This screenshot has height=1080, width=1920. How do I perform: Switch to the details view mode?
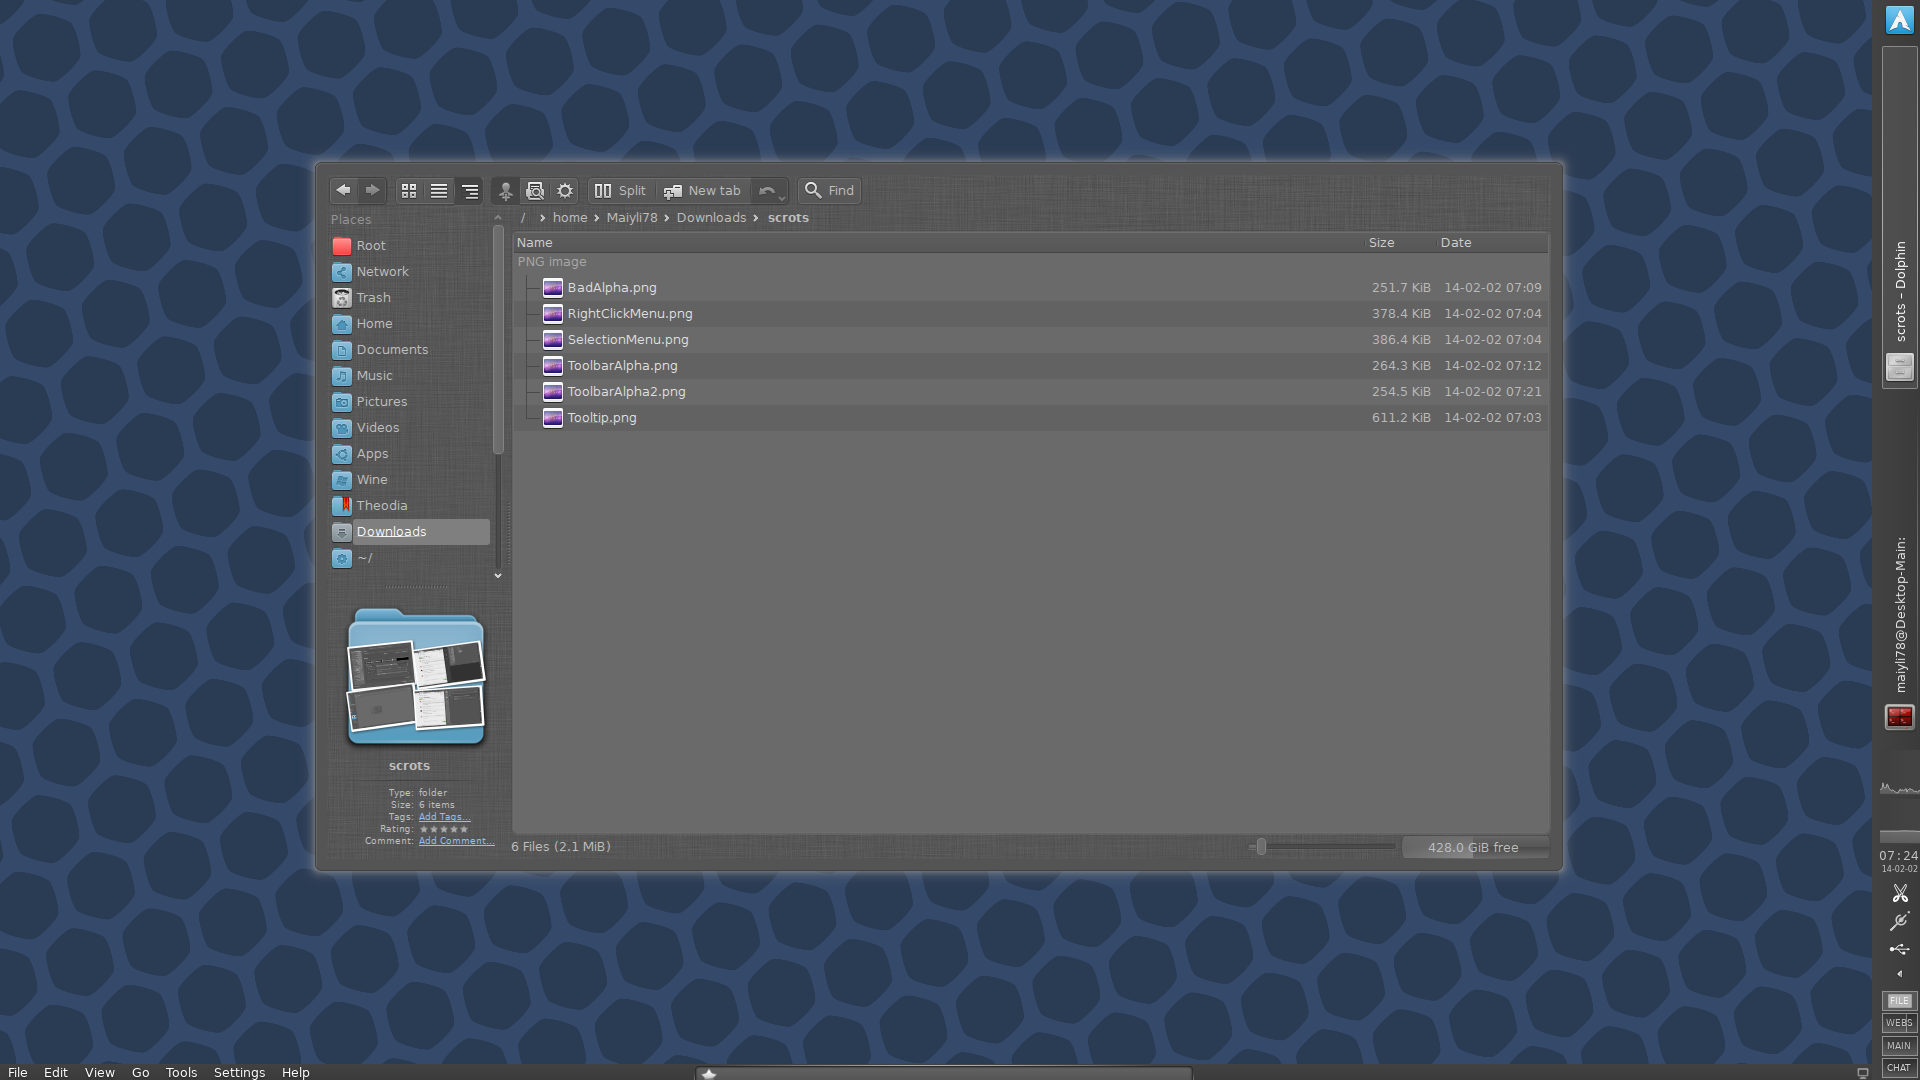pyautogui.click(x=469, y=190)
